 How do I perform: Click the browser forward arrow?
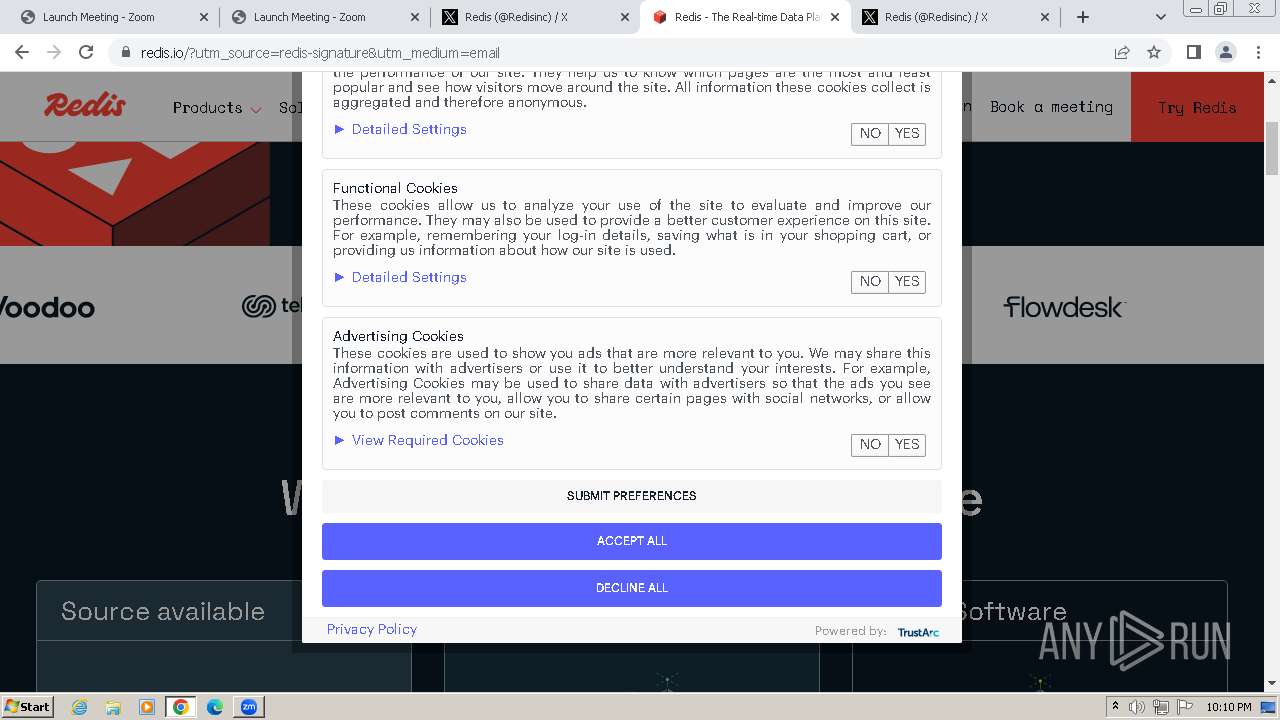pyautogui.click(x=54, y=52)
